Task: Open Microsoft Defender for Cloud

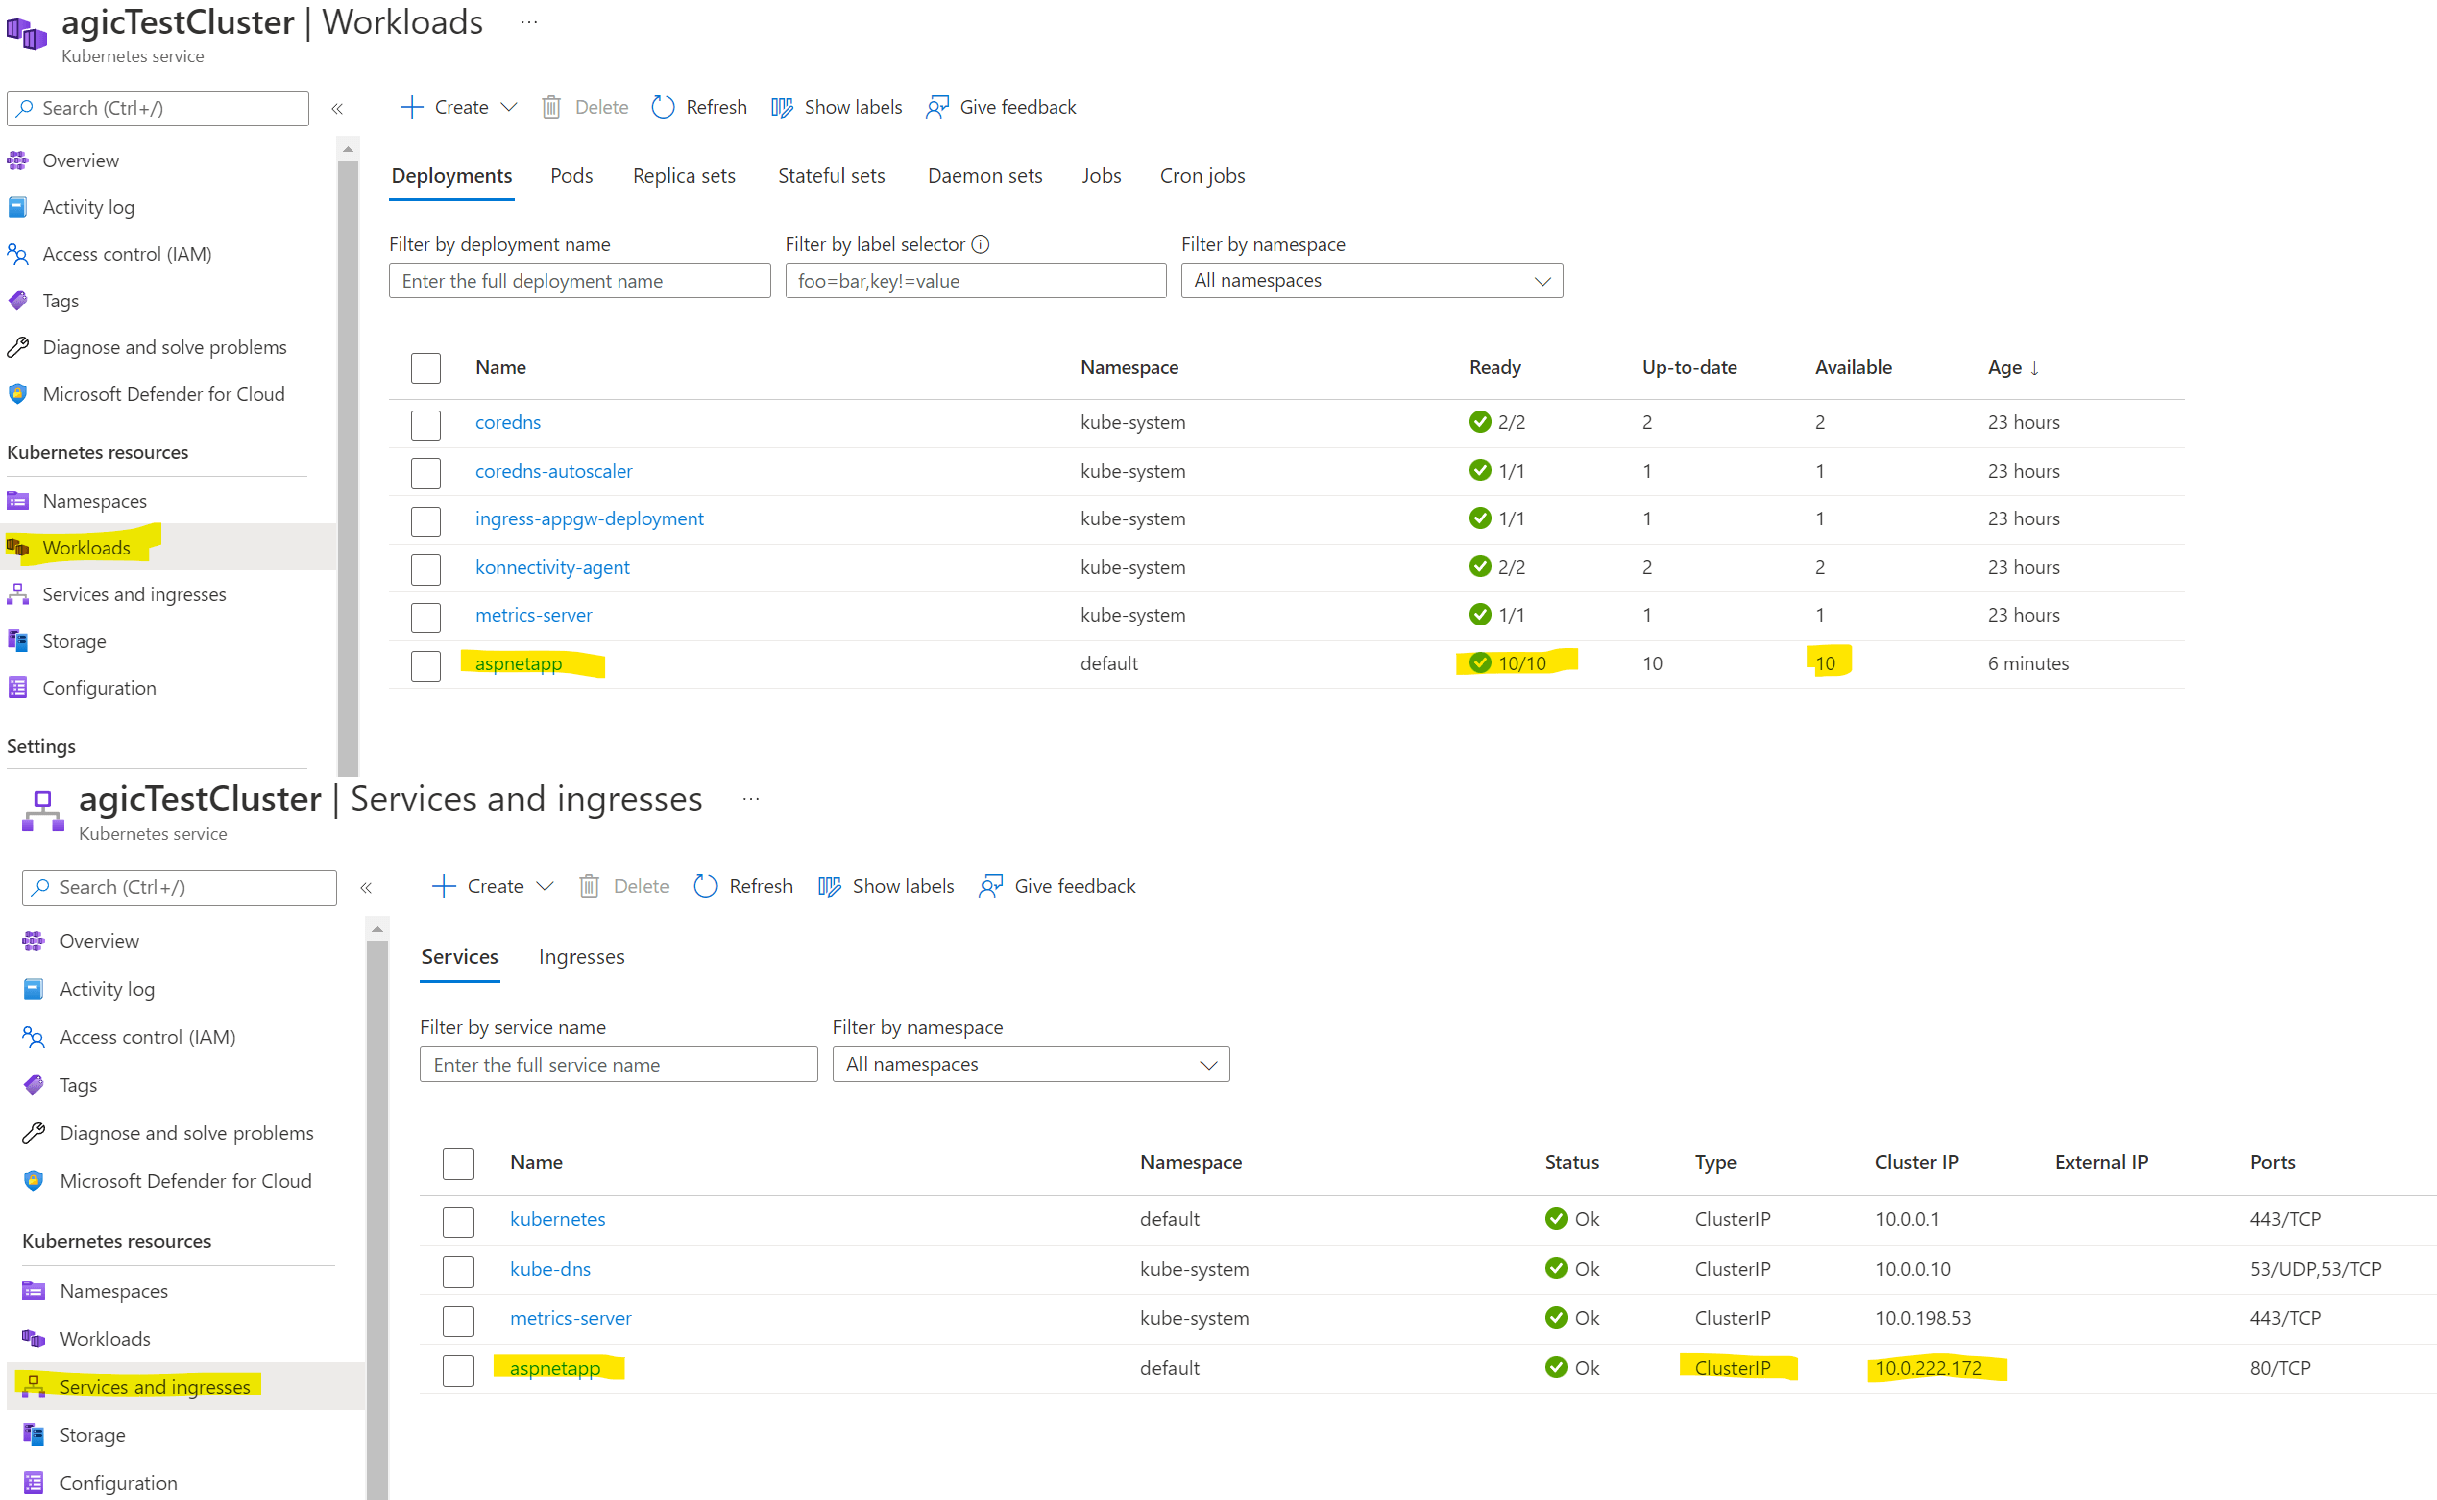Action: pos(163,393)
